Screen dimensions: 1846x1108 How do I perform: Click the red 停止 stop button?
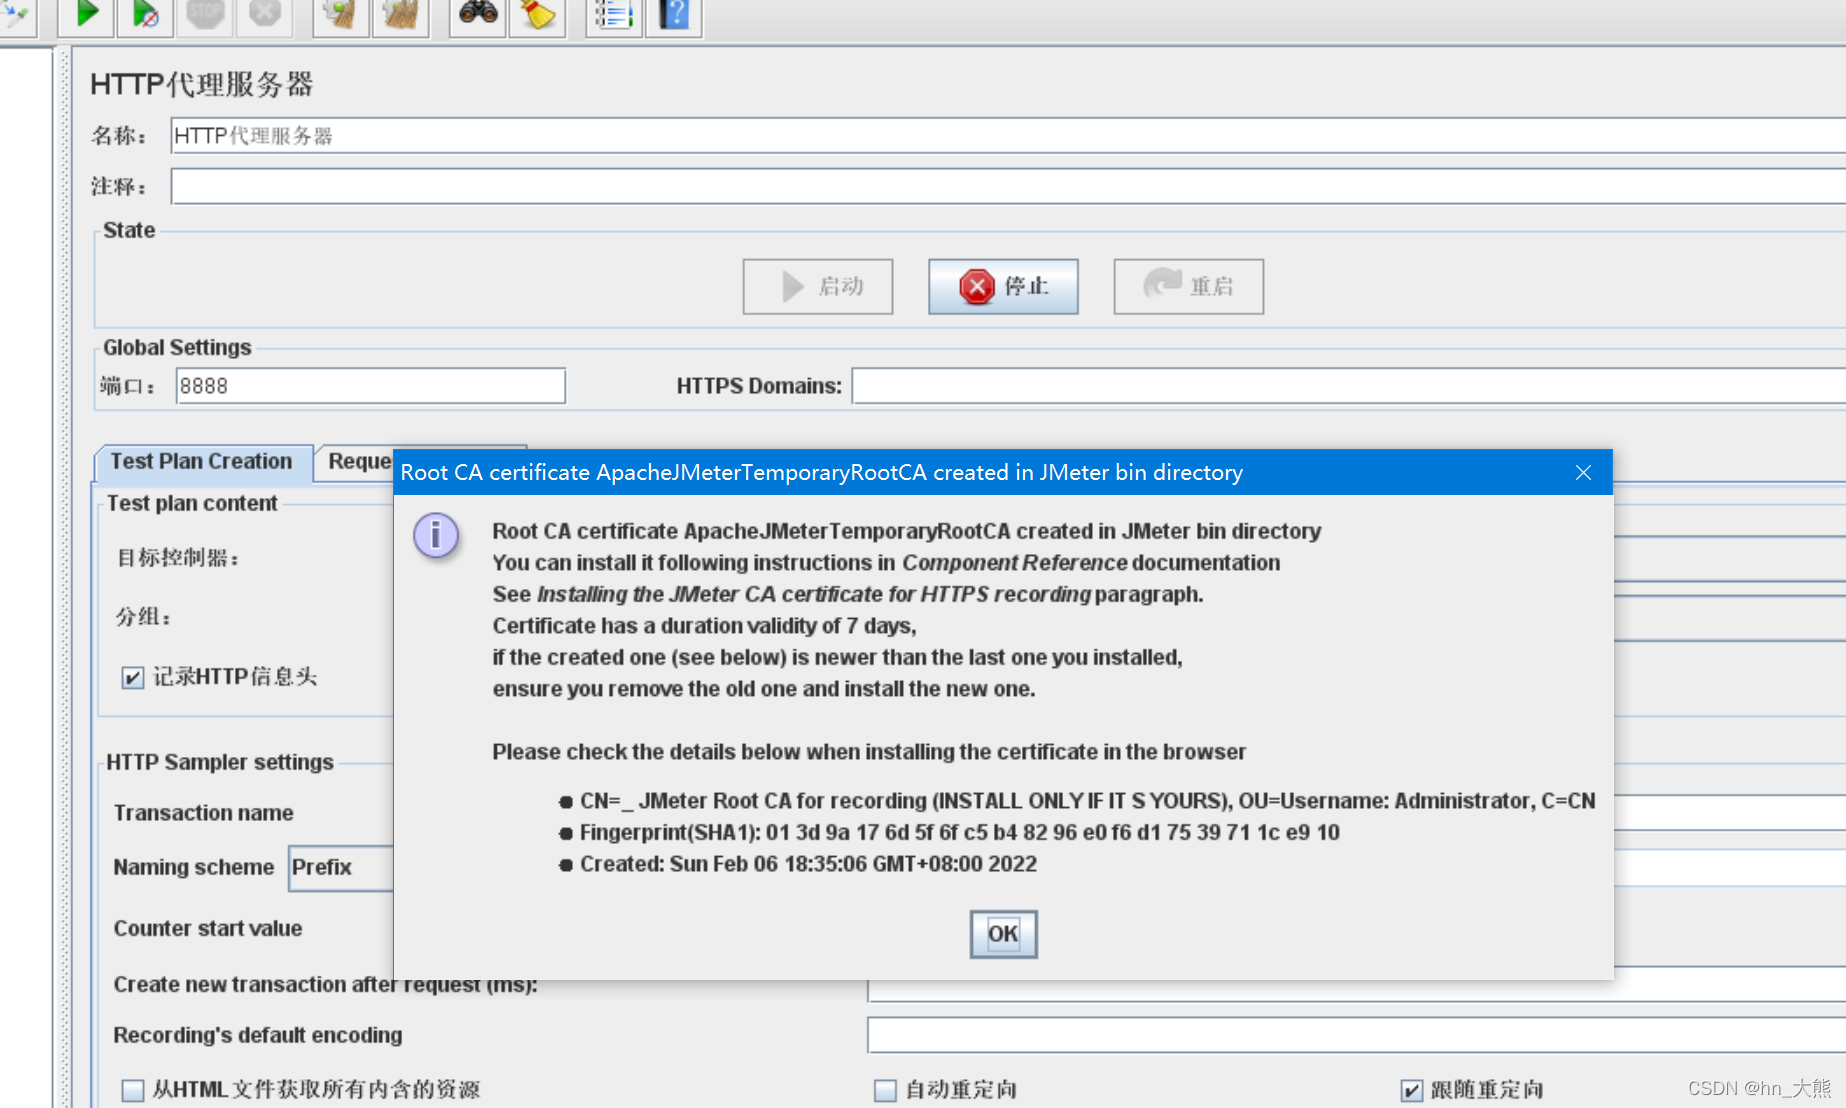tap(1003, 287)
